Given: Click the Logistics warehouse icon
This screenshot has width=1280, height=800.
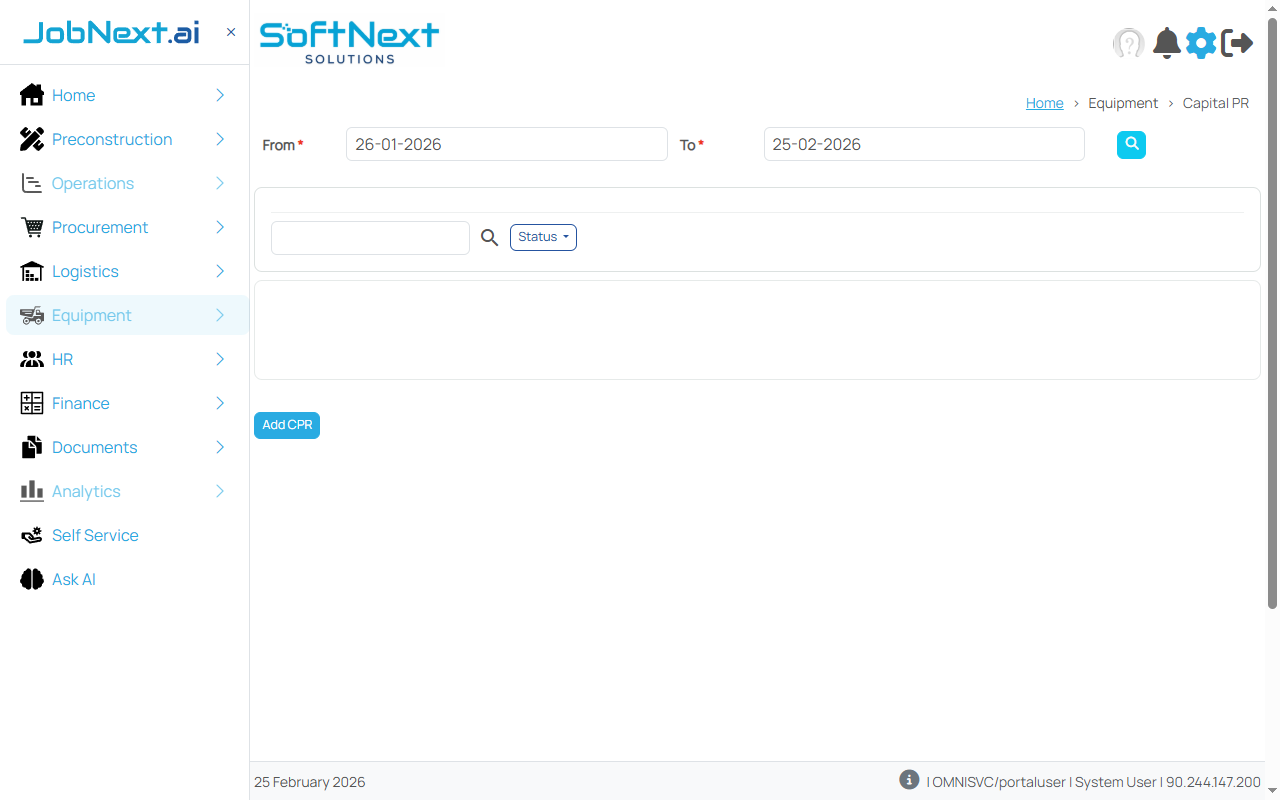Looking at the screenshot, I should pos(31,271).
